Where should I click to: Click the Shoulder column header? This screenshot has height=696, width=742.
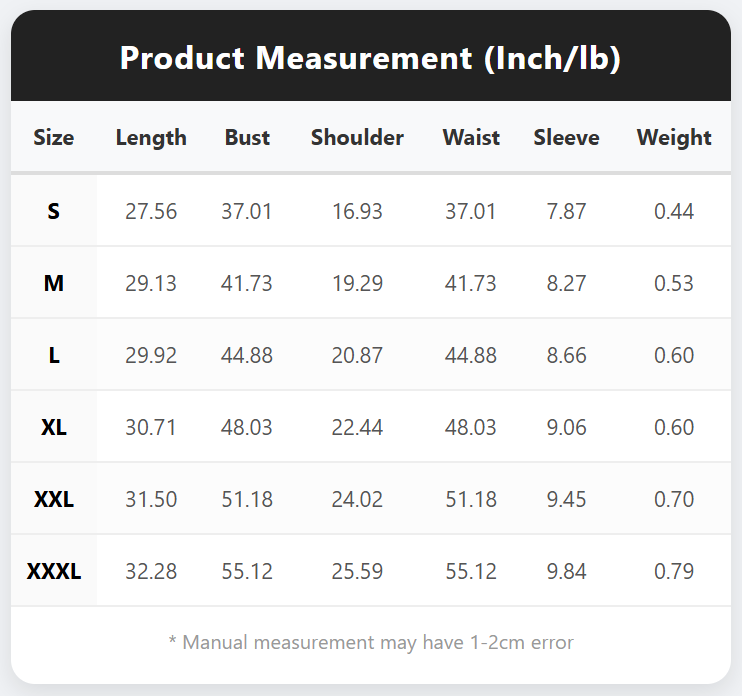click(x=357, y=138)
